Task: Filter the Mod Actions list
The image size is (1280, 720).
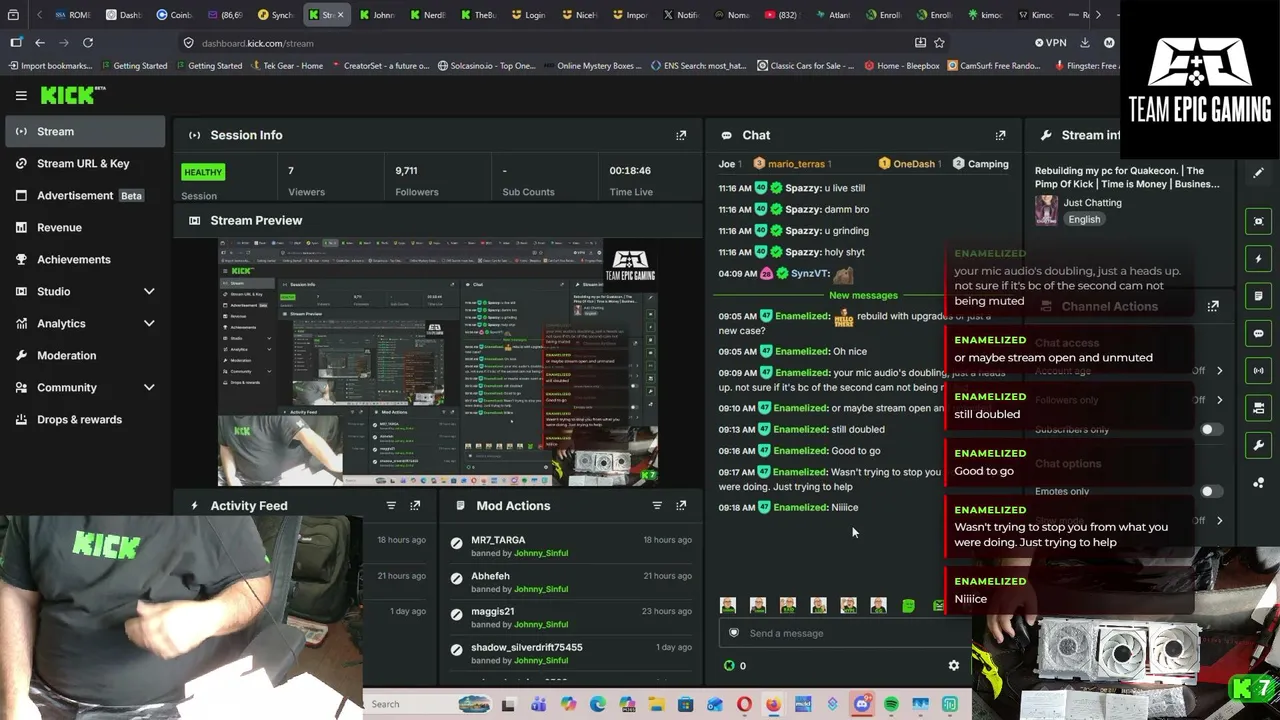Action: pyautogui.click(x=657, y=506)
